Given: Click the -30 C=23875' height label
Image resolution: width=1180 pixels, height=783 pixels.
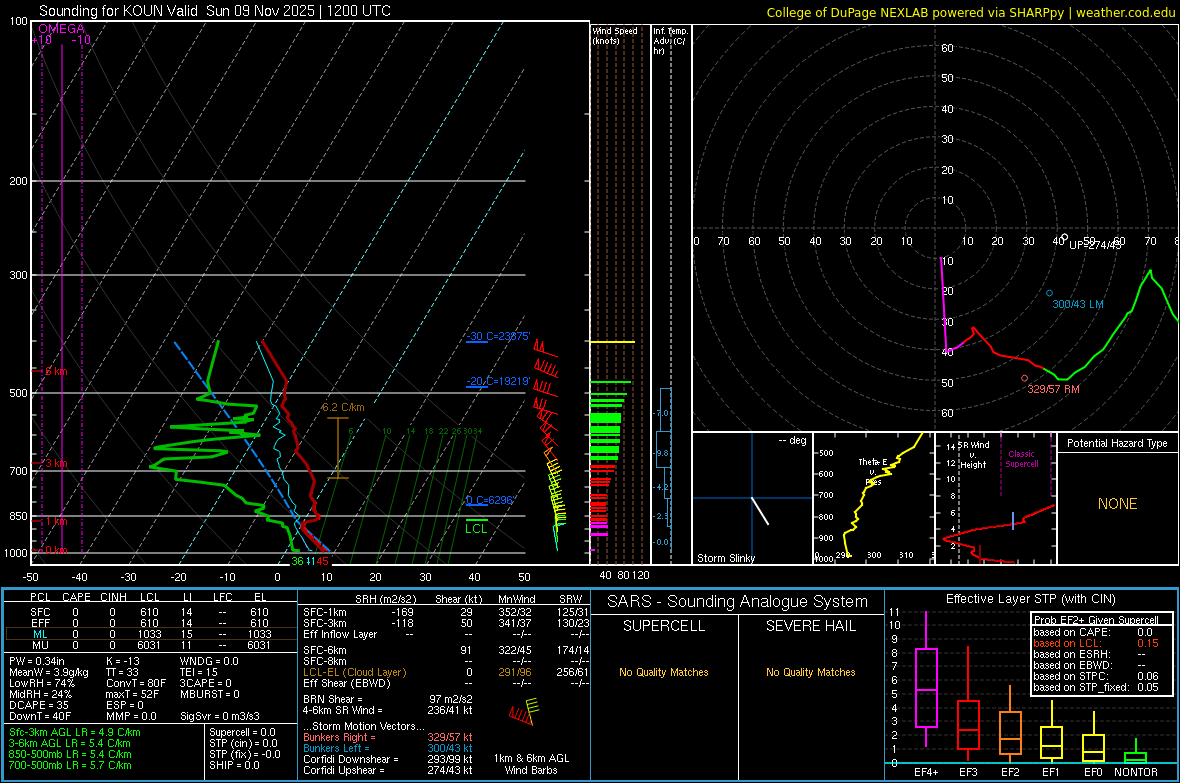Looking at the screenshot, I should (498, 337).
